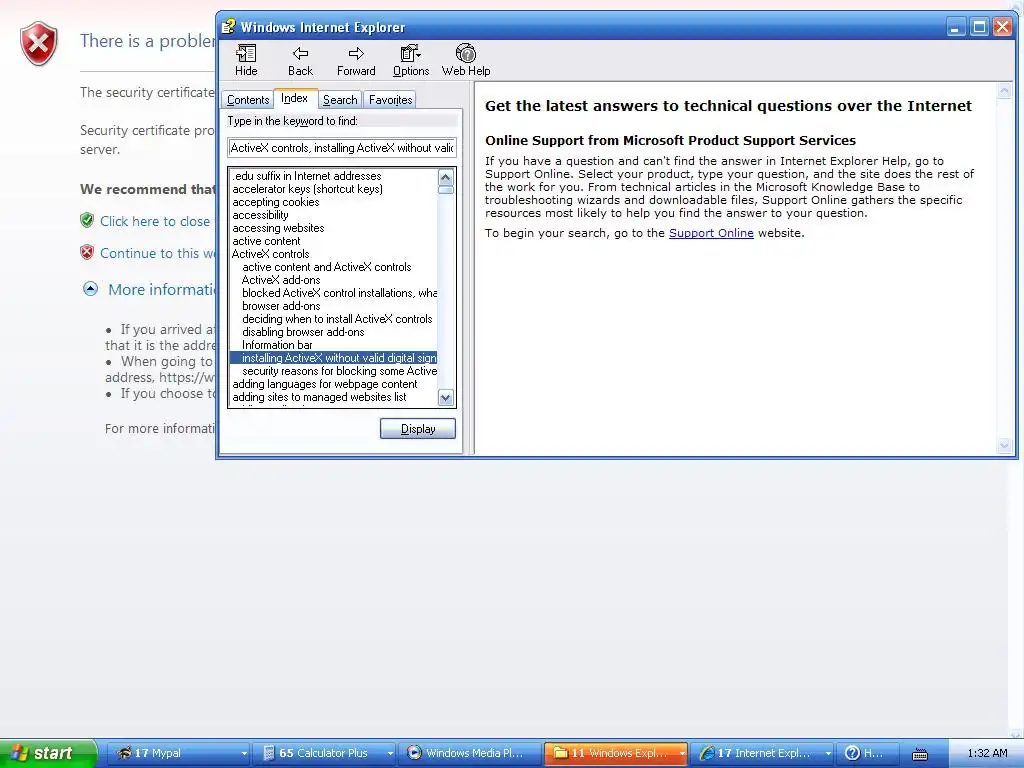Viewport: 1024px width, 768px height.
Task: Click the system tray clock
Action: [x=987, y=753]
